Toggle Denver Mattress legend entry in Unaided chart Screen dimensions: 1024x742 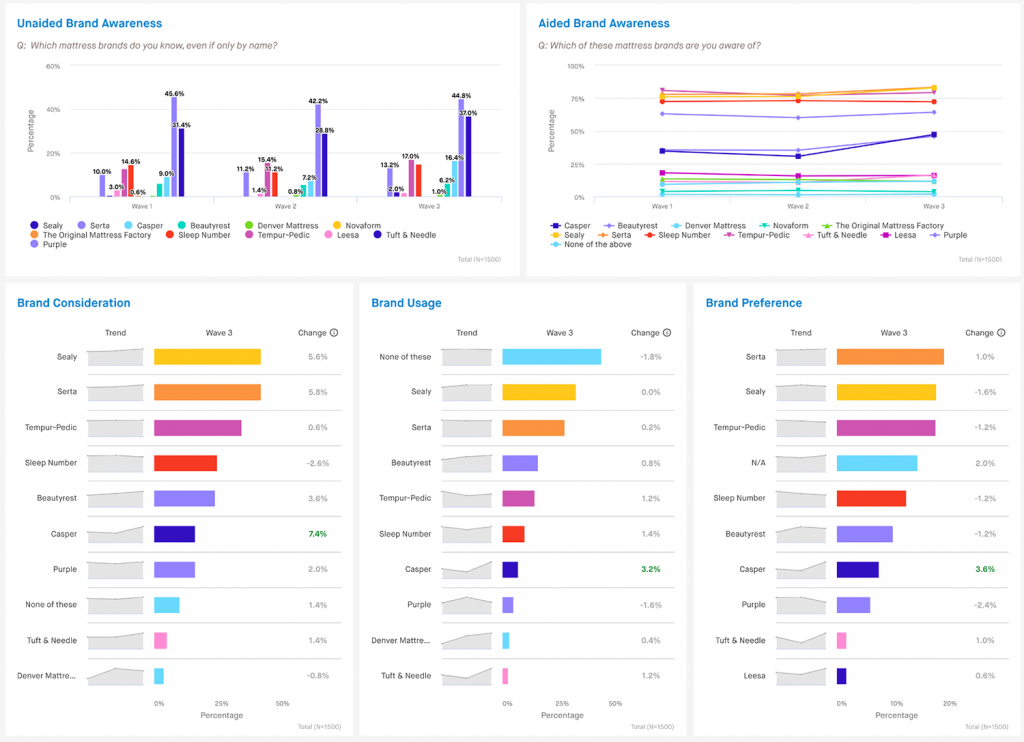coord(281,225)
